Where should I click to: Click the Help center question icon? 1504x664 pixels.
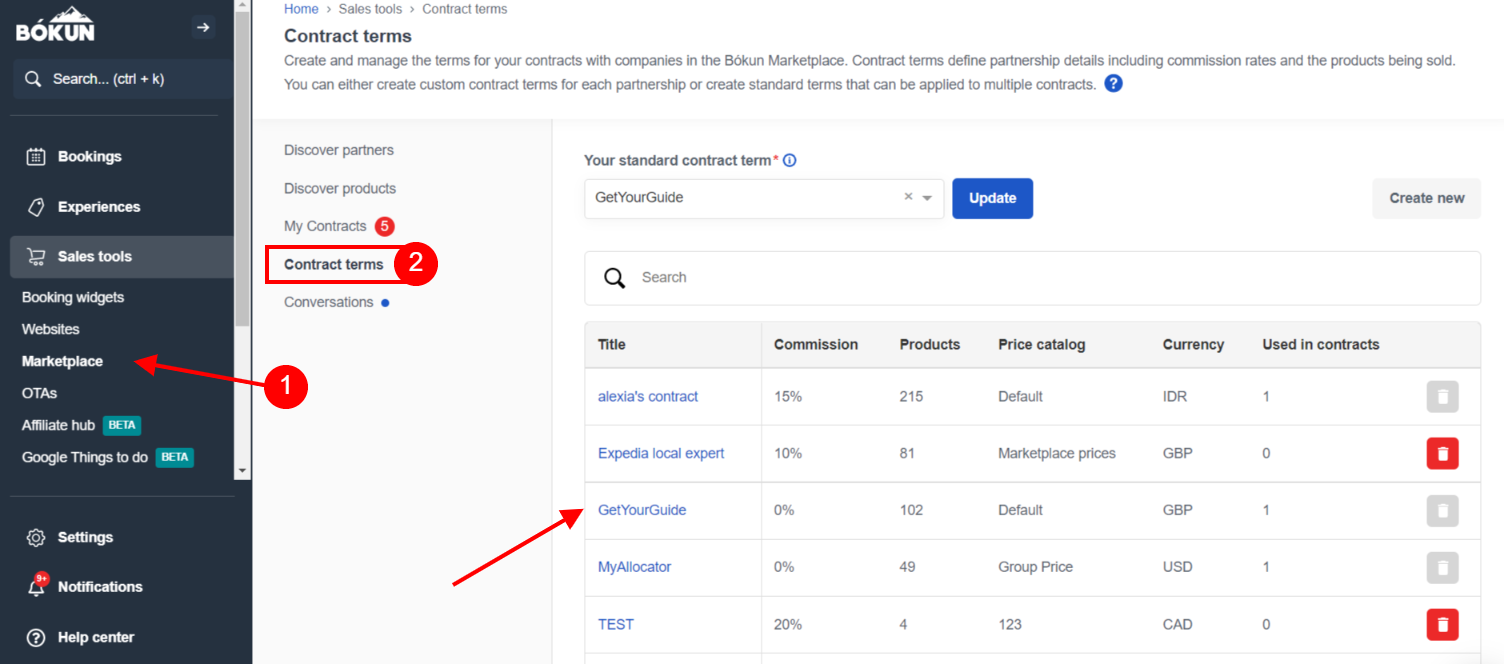[x=36, y=637]
